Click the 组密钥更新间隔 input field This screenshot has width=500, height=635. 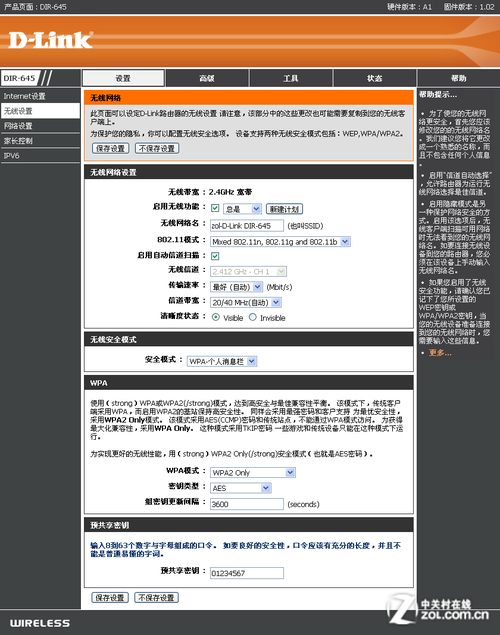click(x=247, y=504)
